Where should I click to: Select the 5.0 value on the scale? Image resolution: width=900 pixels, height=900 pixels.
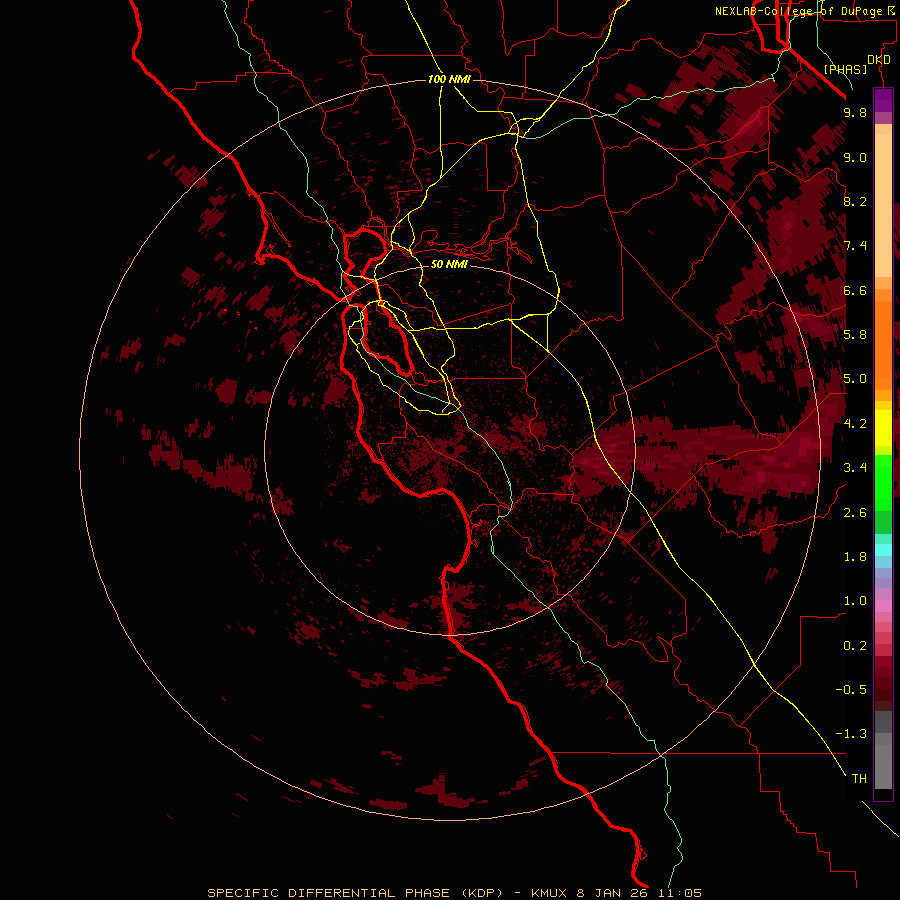855,379
